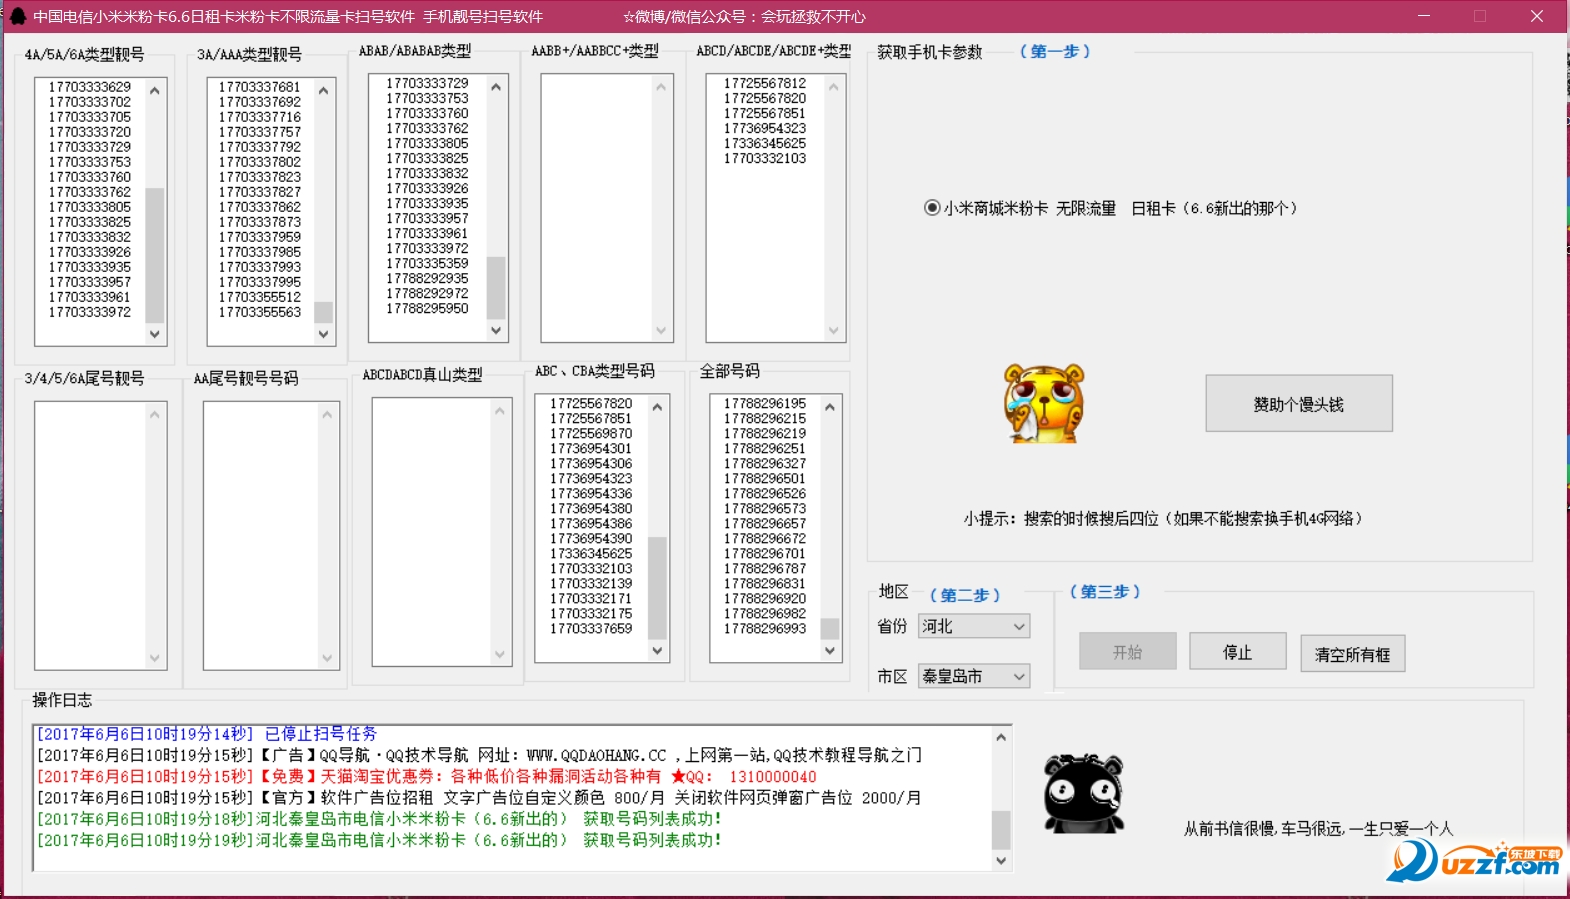Select number 17788296573 in 全部号码 list
The image size is (1570, 899).
[x=765, y=508]
